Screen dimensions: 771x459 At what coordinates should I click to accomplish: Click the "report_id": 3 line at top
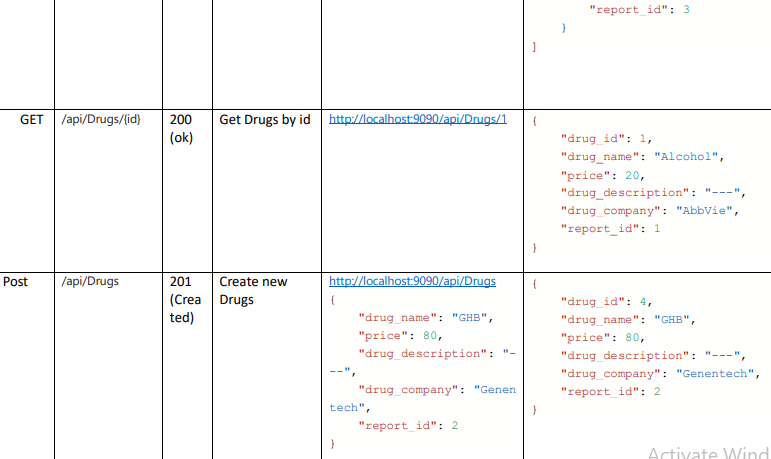point(639,10)
